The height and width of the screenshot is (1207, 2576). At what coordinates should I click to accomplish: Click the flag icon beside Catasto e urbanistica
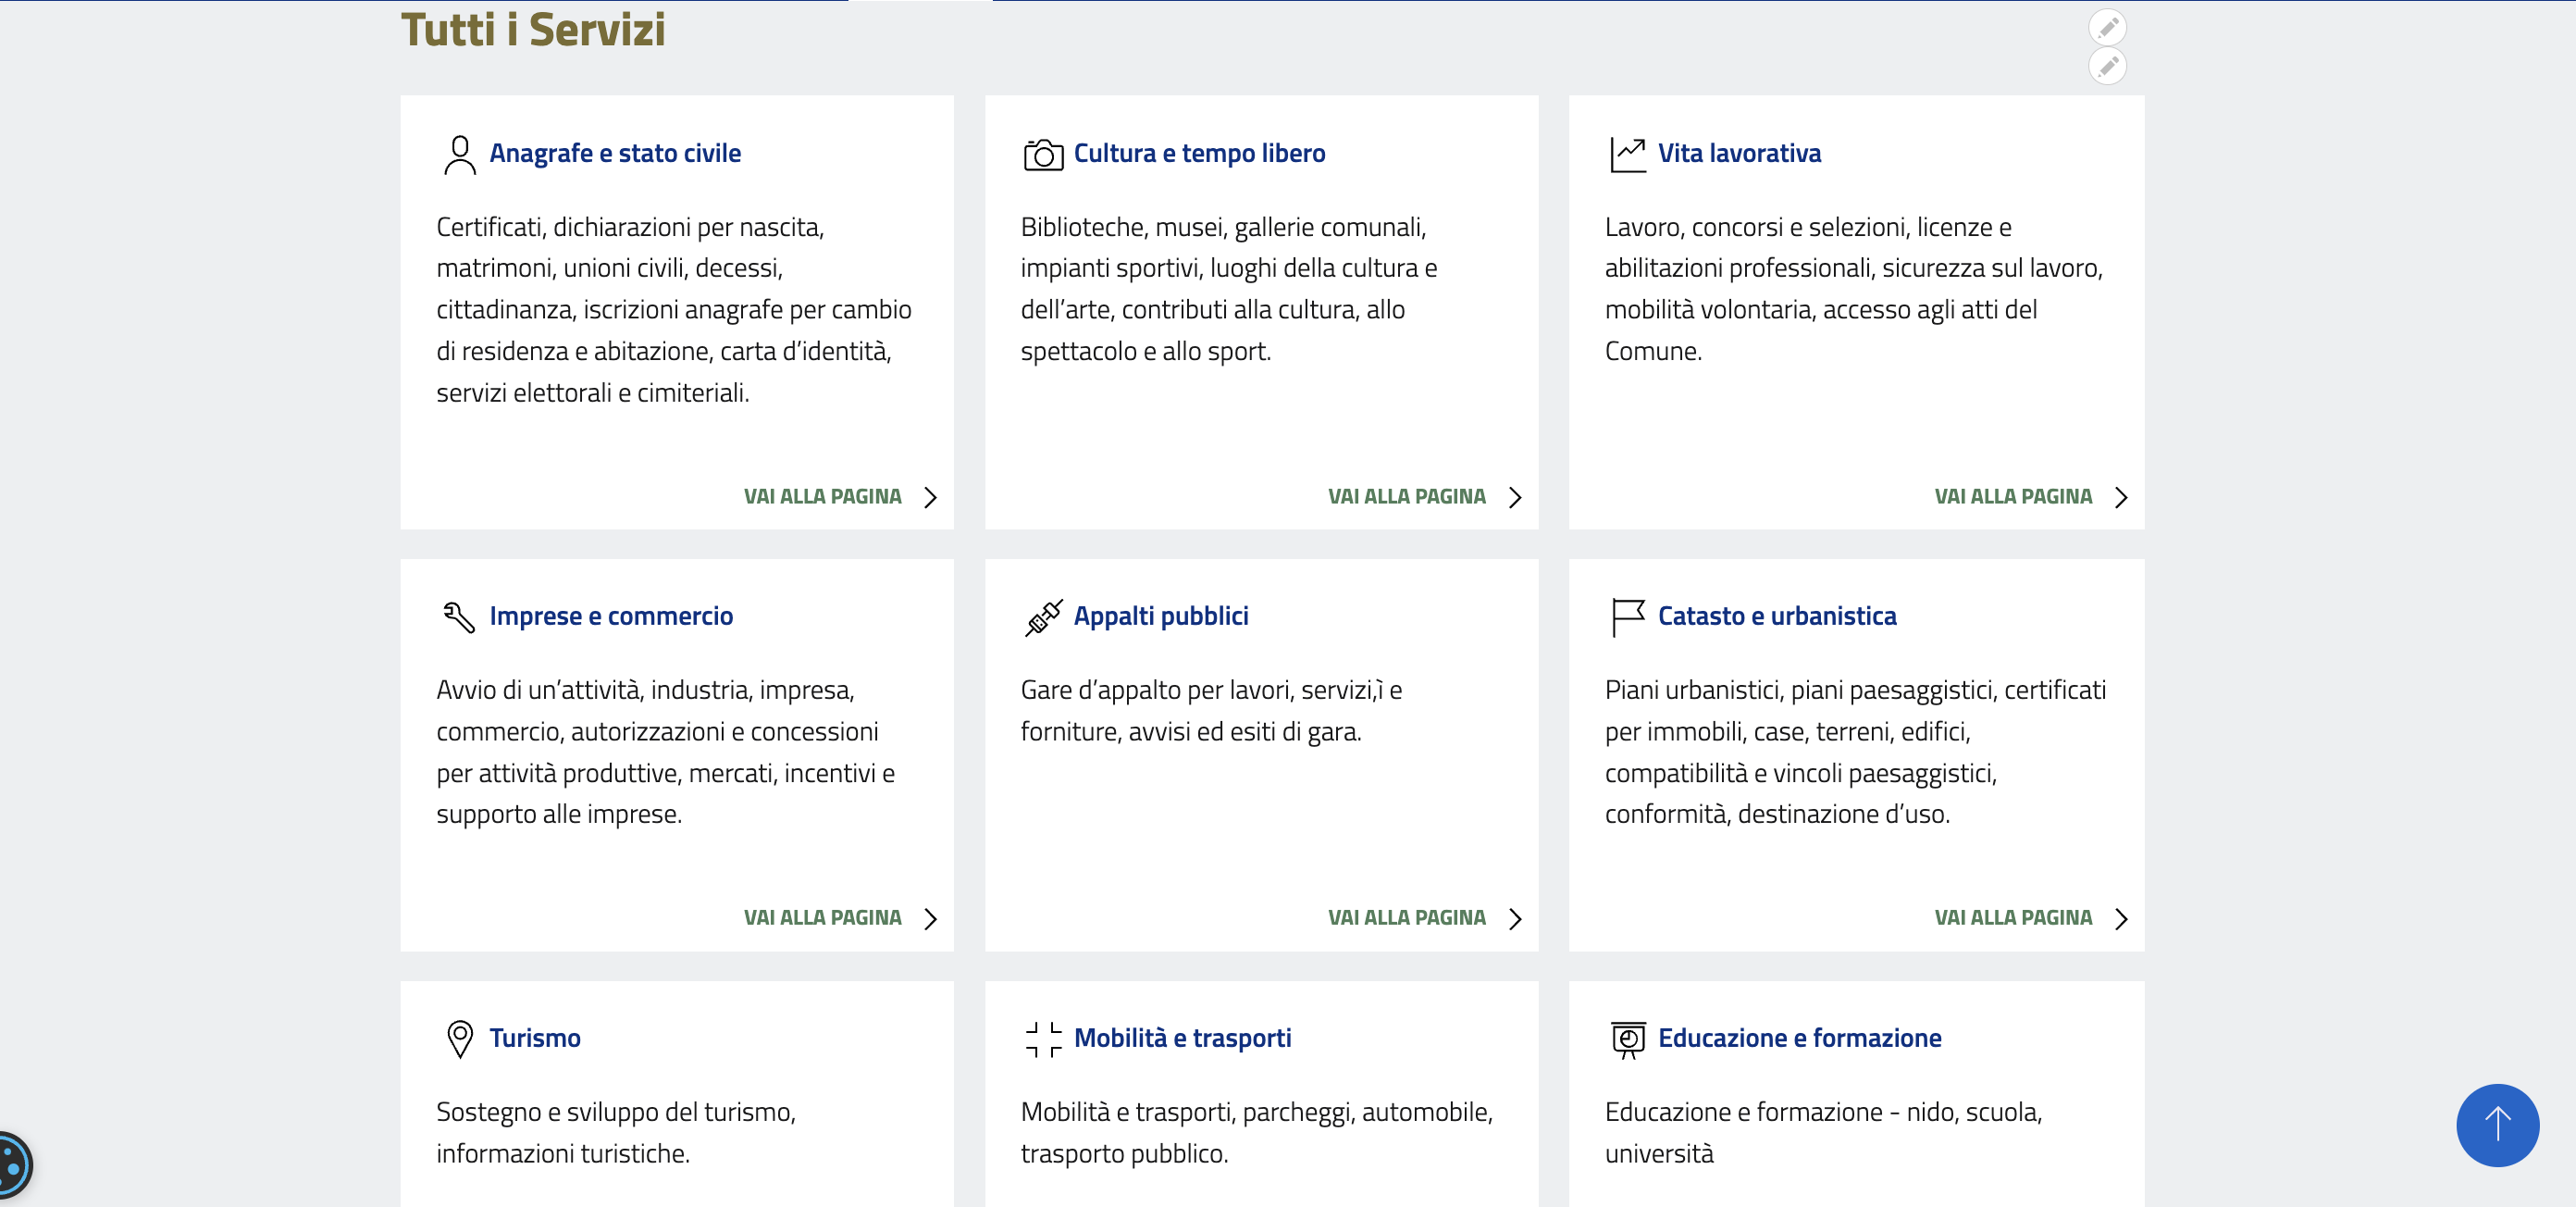1627,617
